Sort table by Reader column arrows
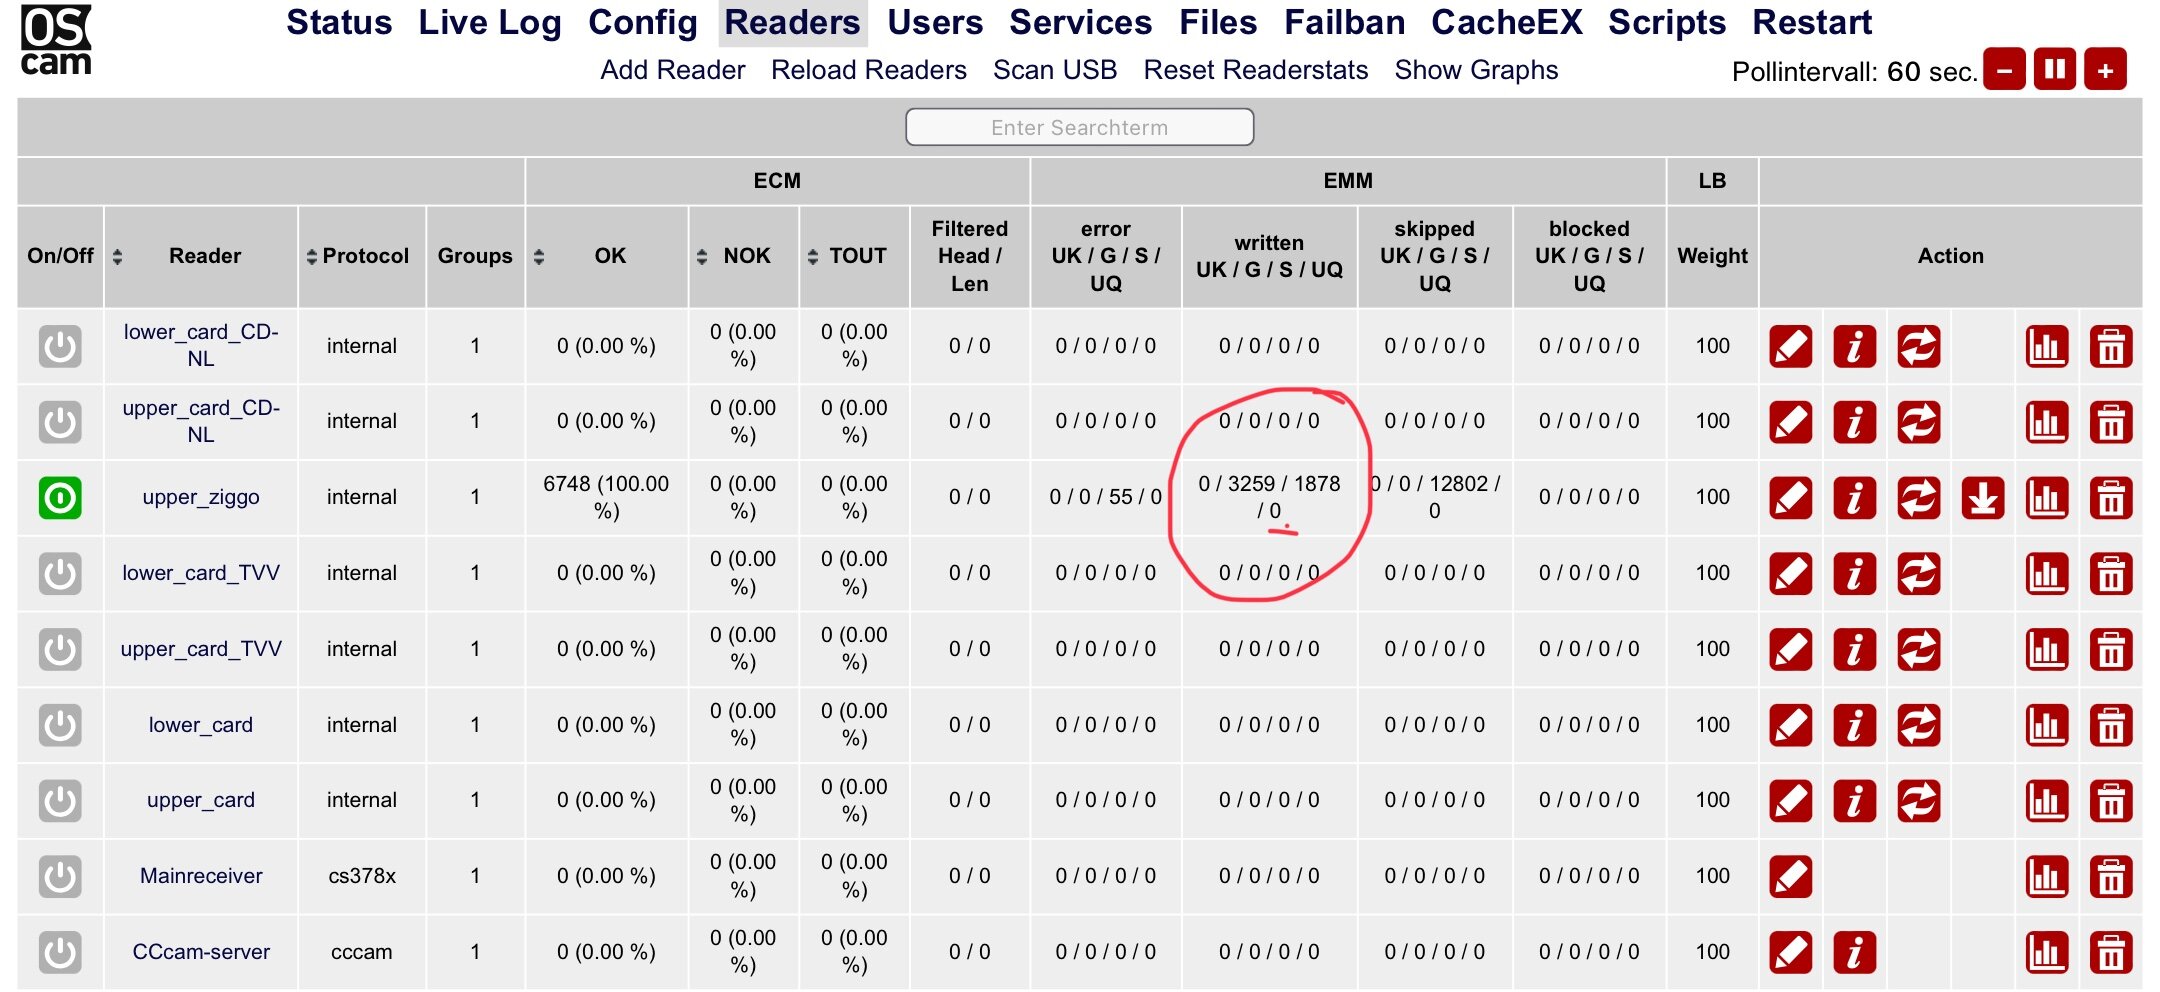This screenshot has height=992, width=2160. click(x=118, y=257)
